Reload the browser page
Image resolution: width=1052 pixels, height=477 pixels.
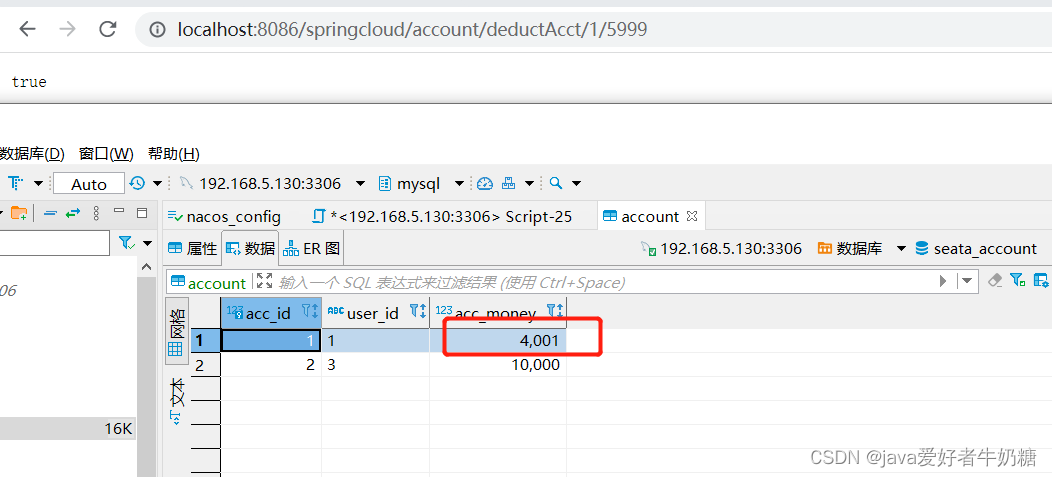[x=107, y=30]
